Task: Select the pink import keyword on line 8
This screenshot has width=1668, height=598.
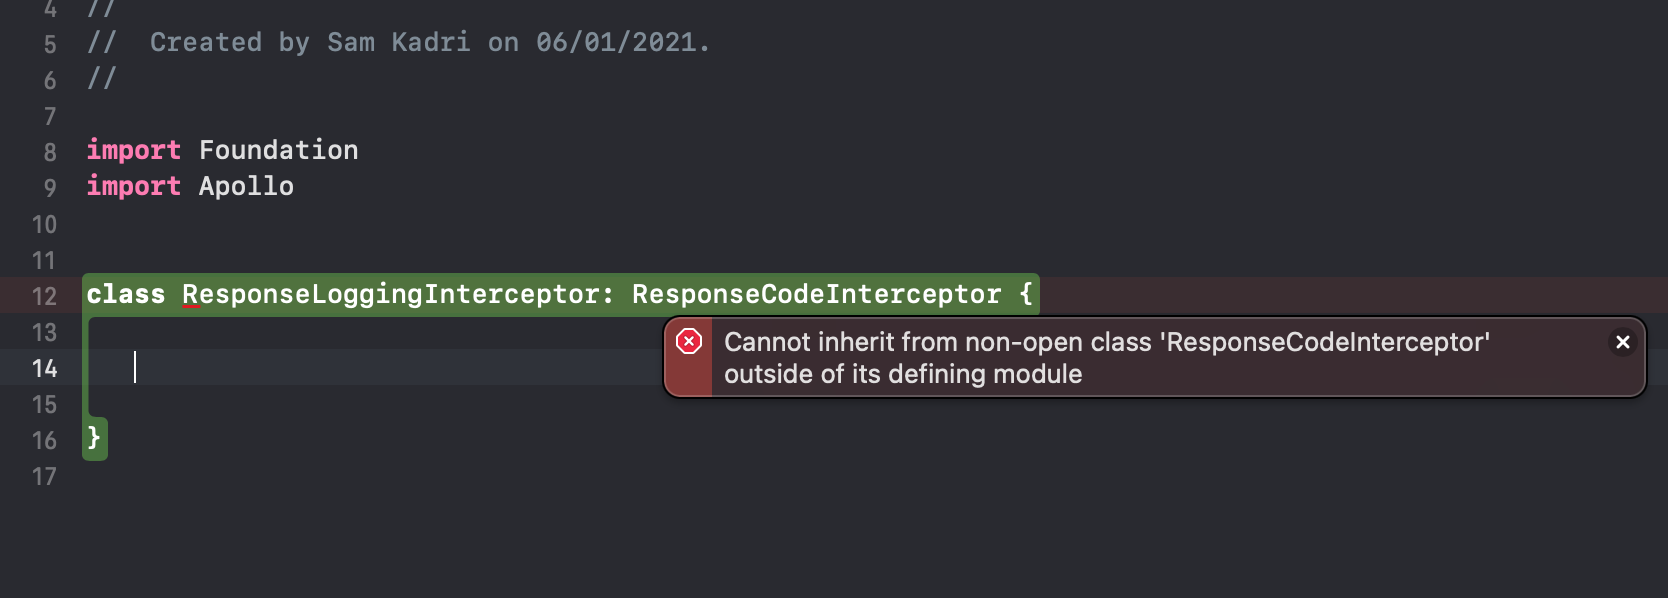Action: 133,149
